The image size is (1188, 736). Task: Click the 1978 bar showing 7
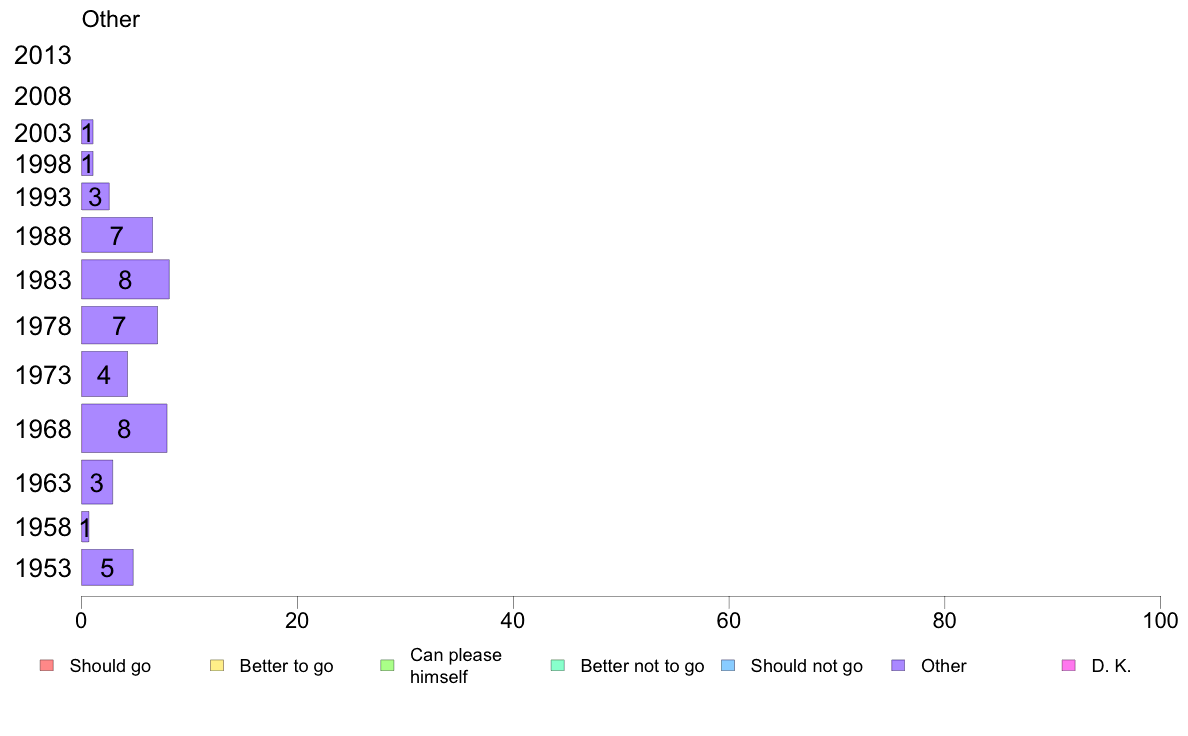tap(119, 326)
